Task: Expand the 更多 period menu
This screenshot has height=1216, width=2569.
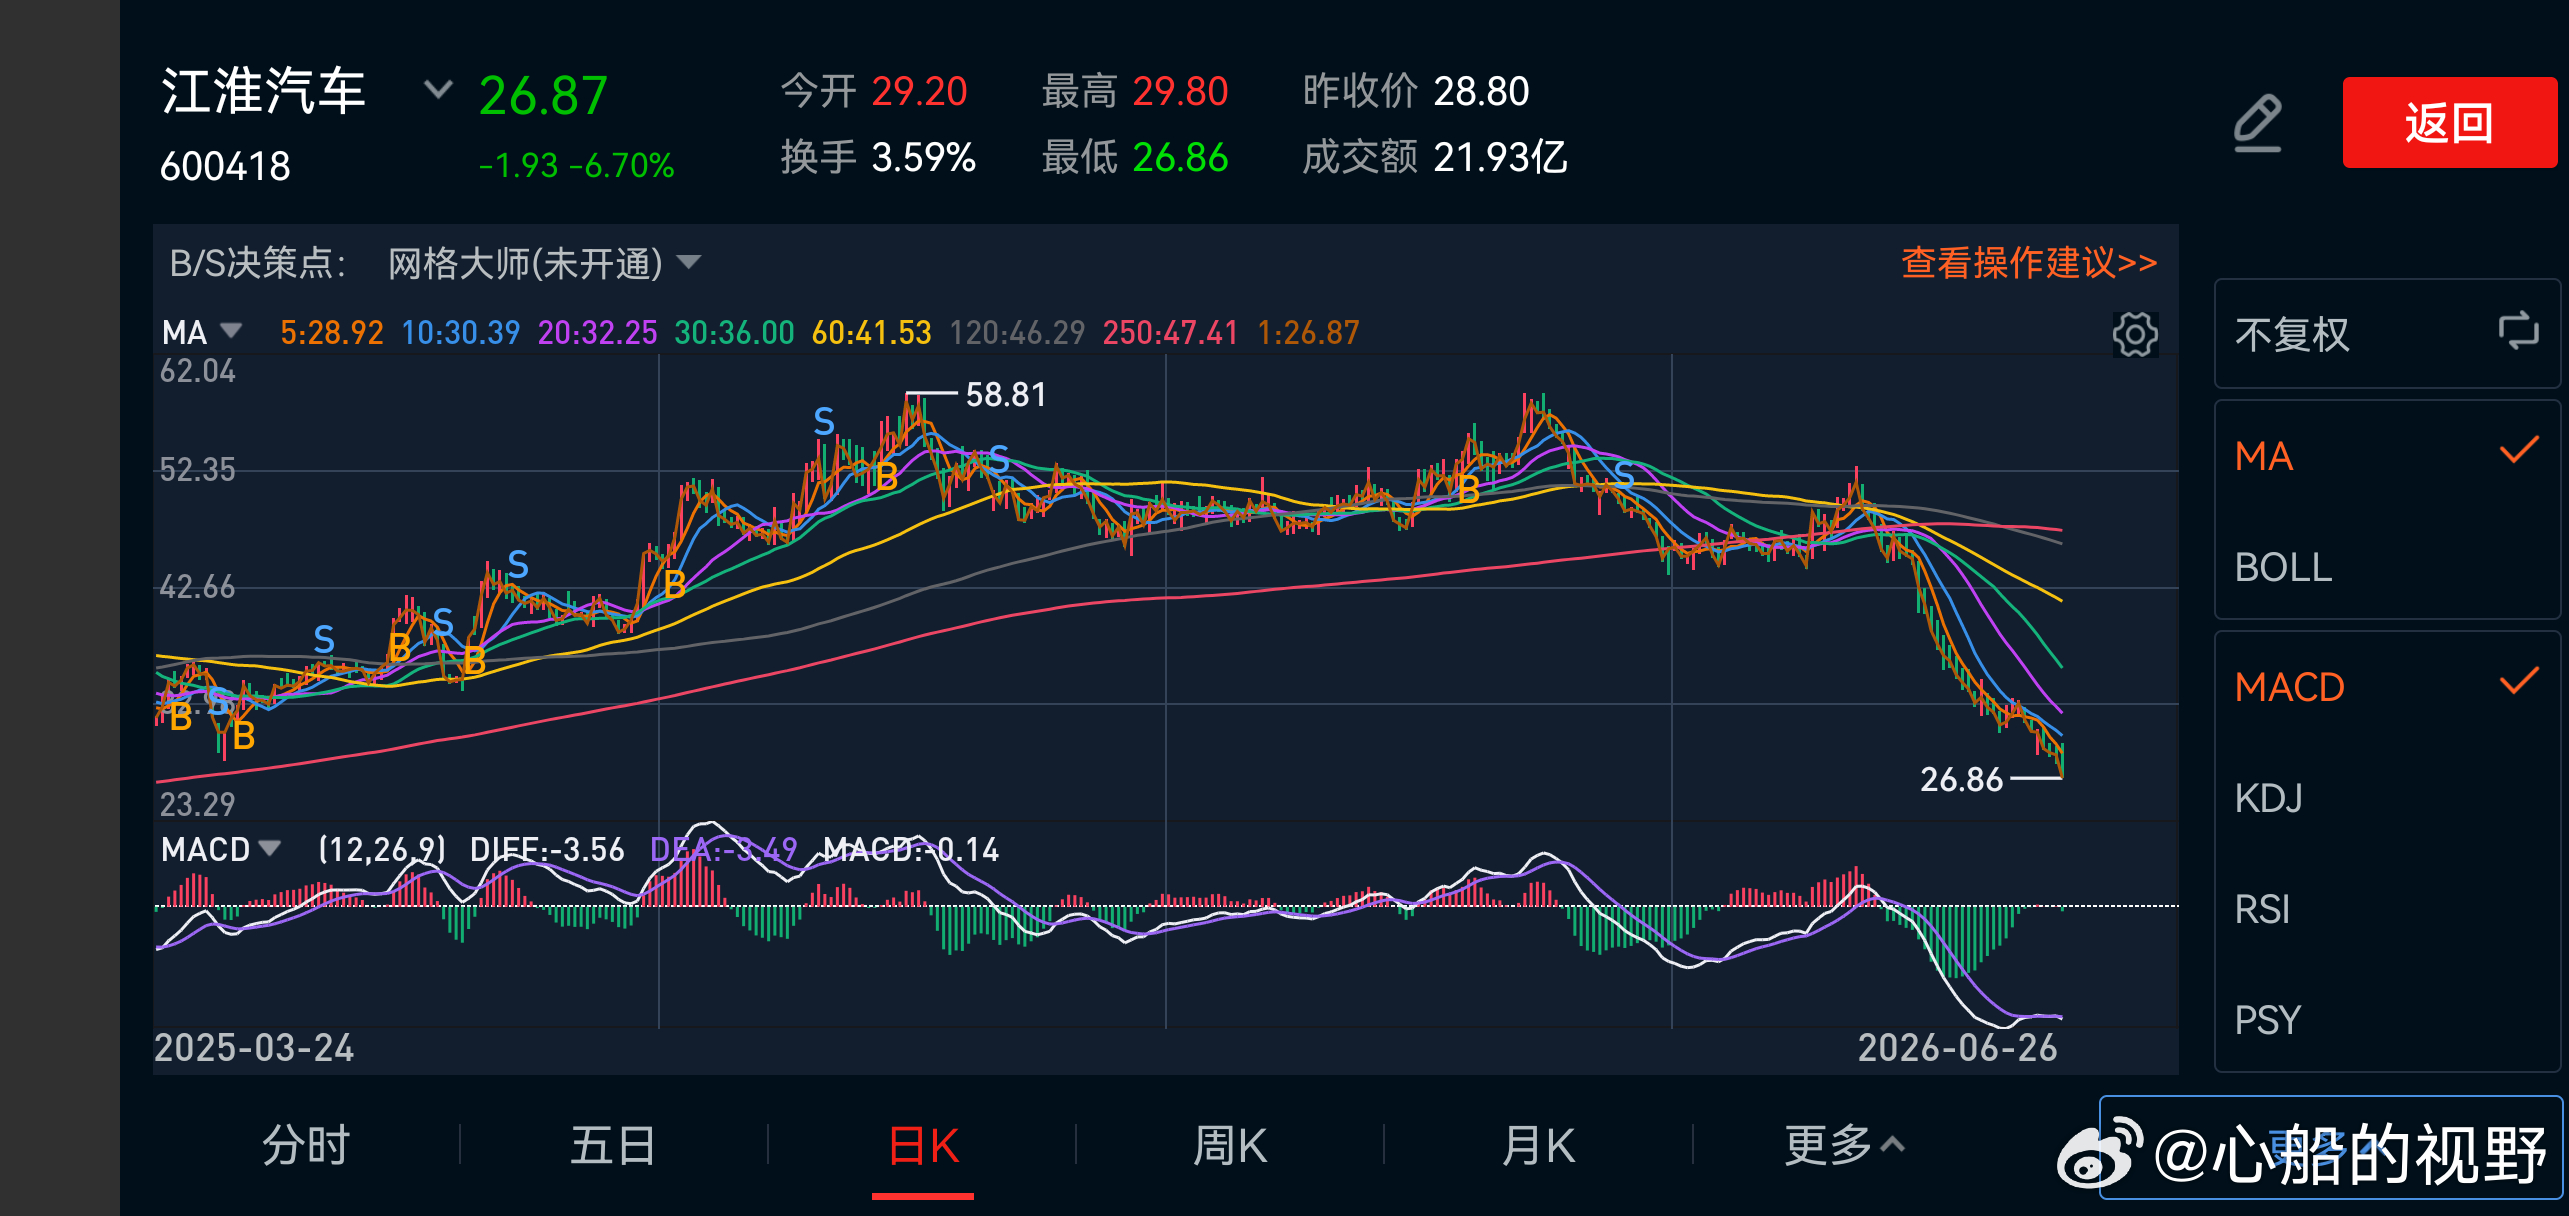Action: coord(1844,1145)
